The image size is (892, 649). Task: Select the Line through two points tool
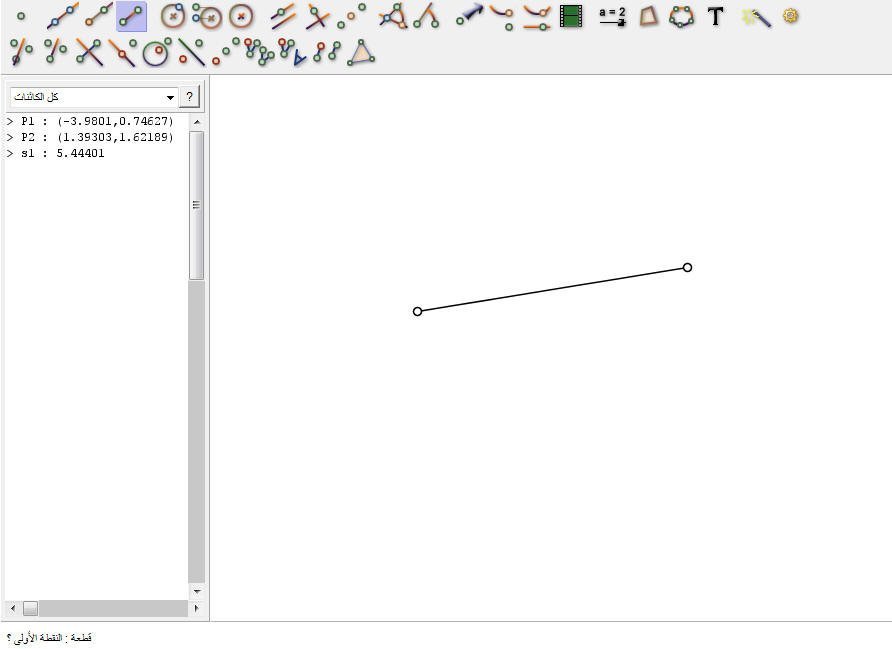click(x=63, y=16)
